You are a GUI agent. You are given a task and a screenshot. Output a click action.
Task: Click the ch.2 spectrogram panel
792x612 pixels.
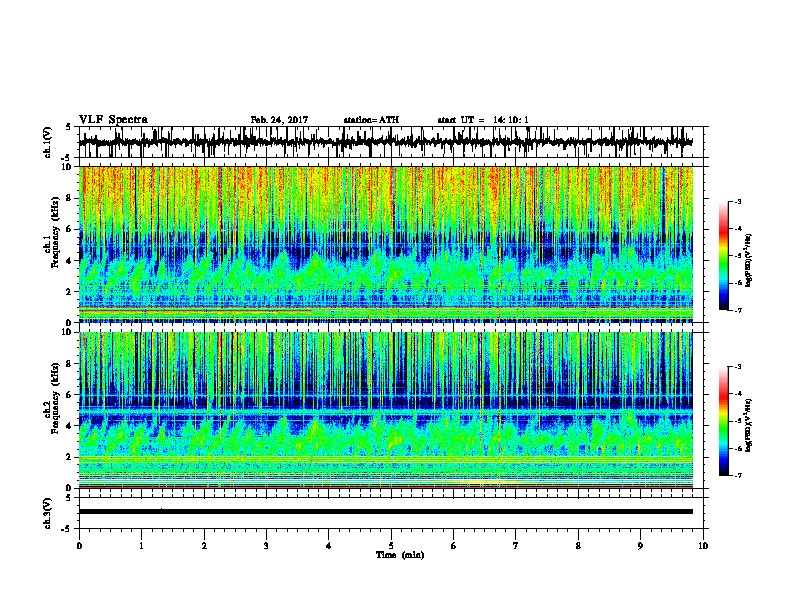pos(385,410)
